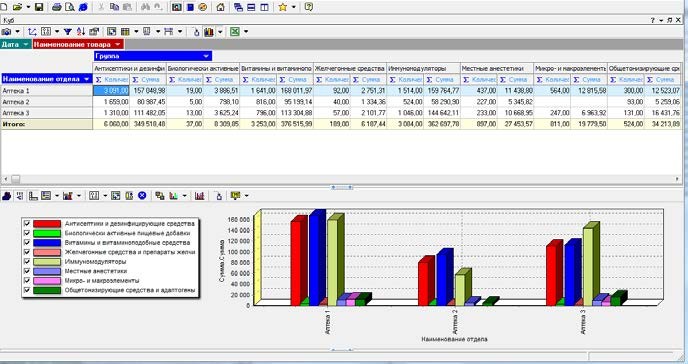Select cell value 157 048,98

click(148, 91)
